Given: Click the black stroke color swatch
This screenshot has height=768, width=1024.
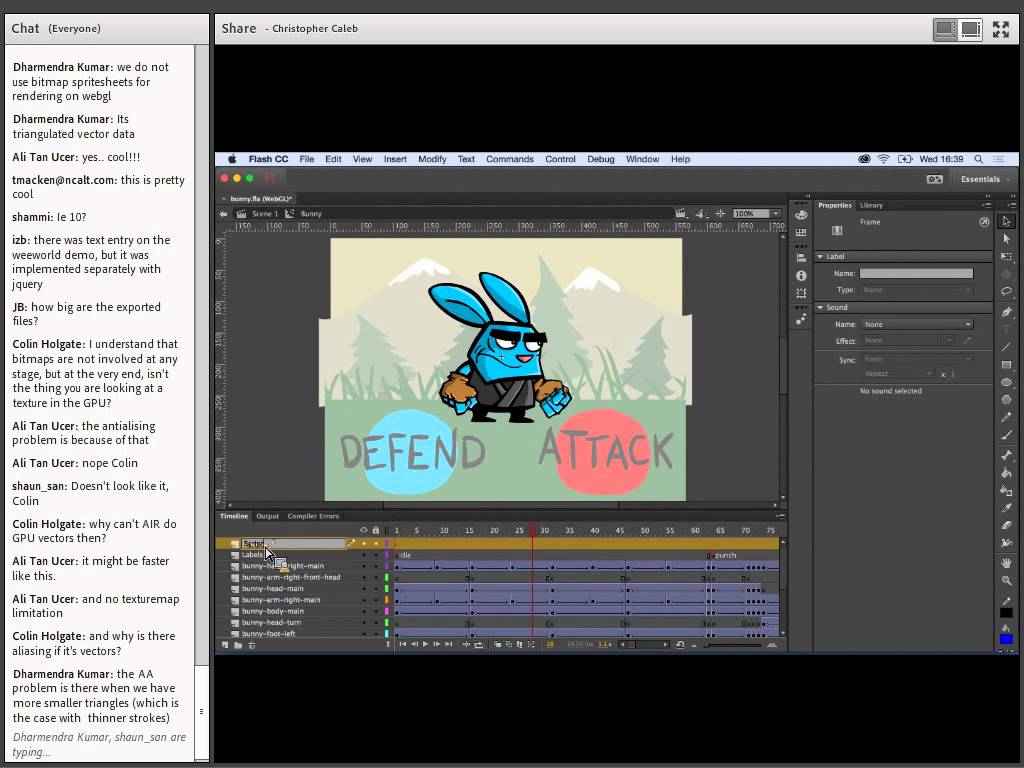Looking at the screenshot, I should 1006,613.
